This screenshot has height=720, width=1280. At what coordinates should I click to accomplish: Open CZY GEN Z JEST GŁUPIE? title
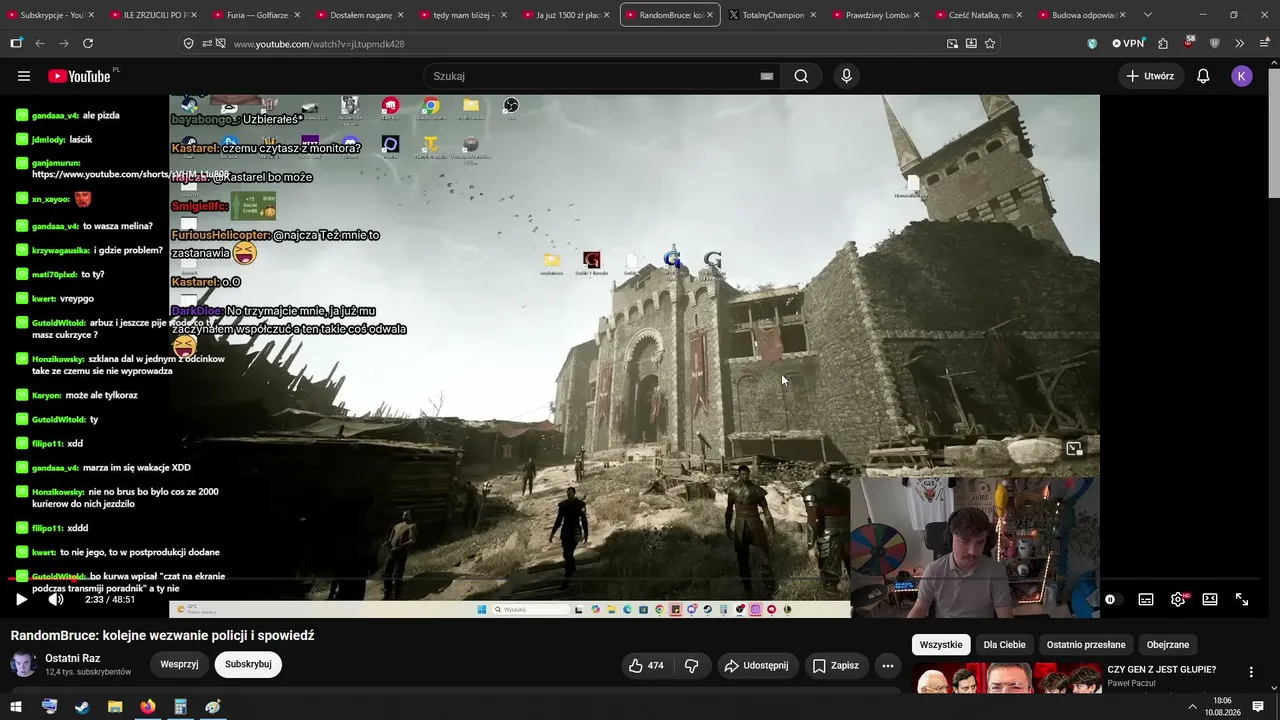point(1162,670)
